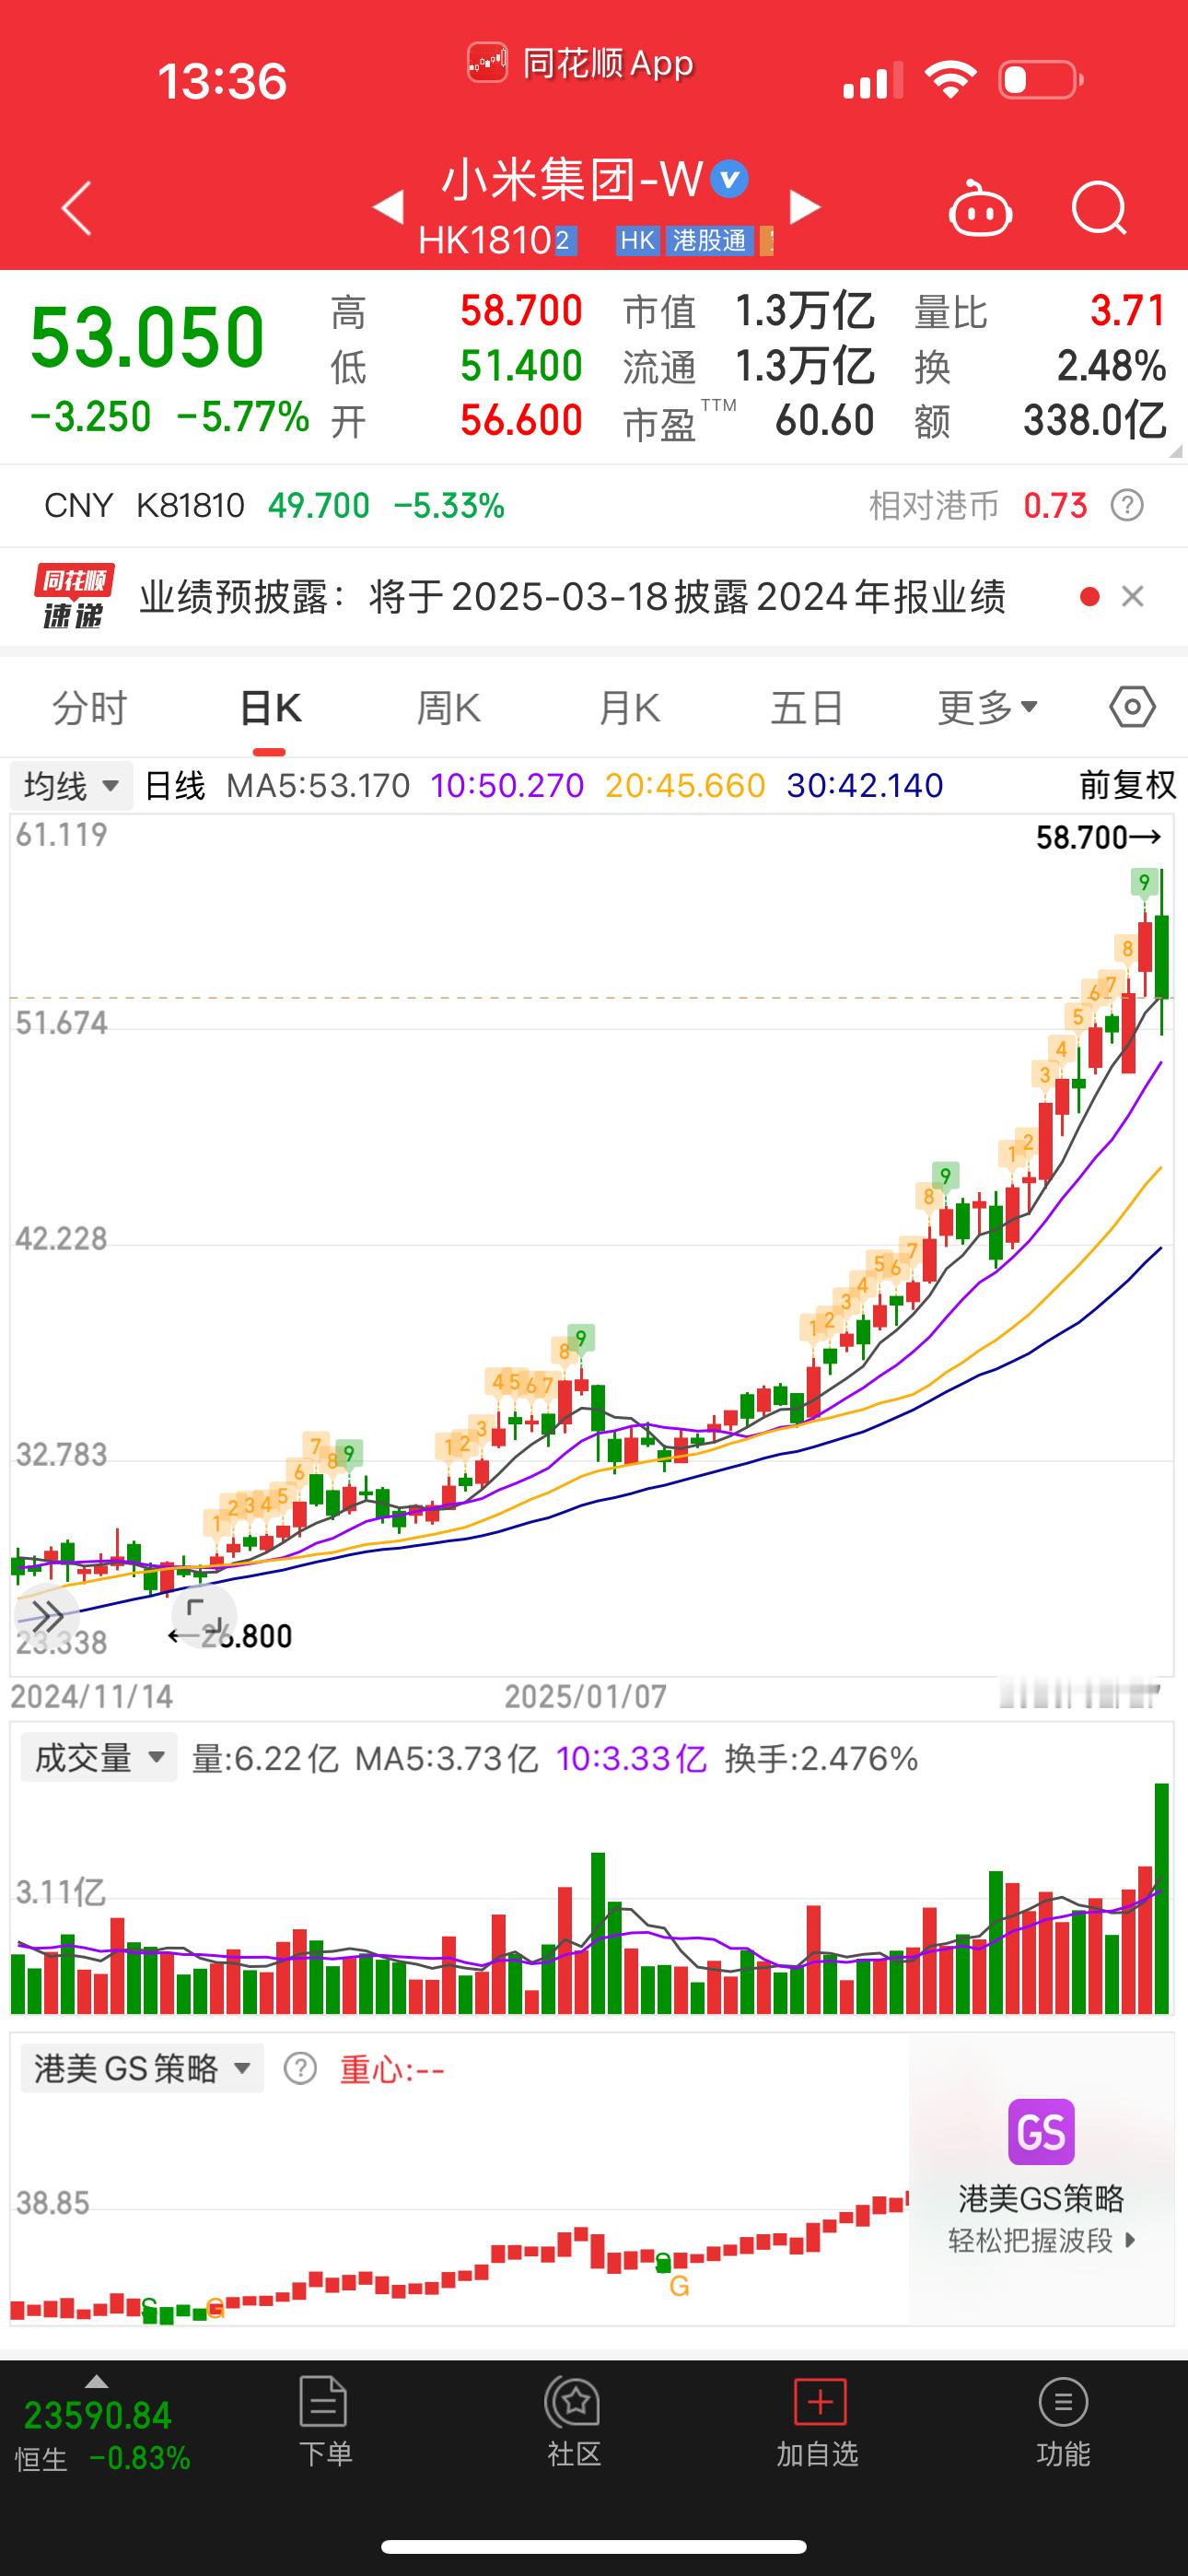
Task: Open the 功能 menu
Action: [x=1063, y=2424]
